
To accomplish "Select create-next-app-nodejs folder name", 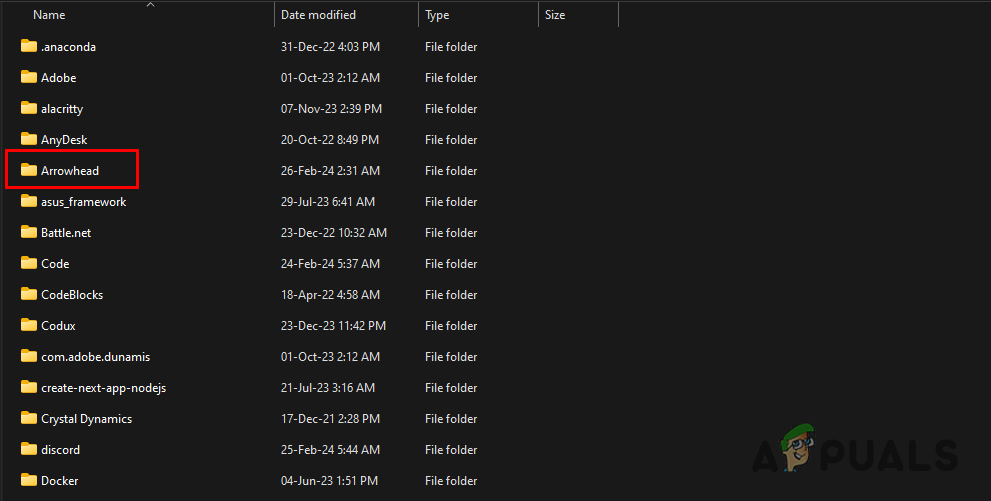I will pyautogui.click(x=103, y=388).
